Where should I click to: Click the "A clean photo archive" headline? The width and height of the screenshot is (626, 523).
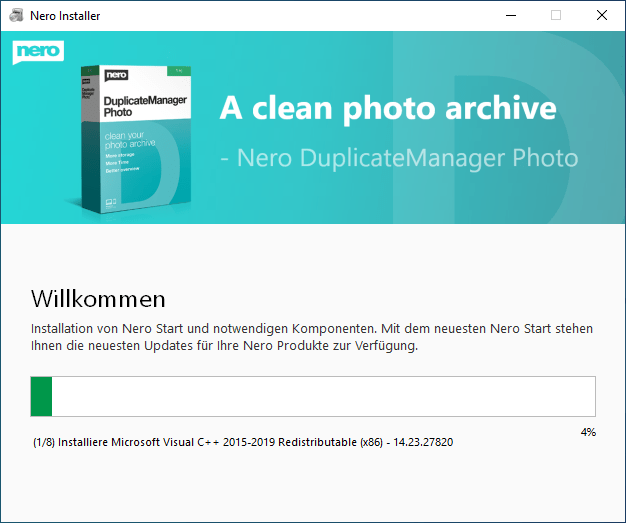tap(387, 109)
